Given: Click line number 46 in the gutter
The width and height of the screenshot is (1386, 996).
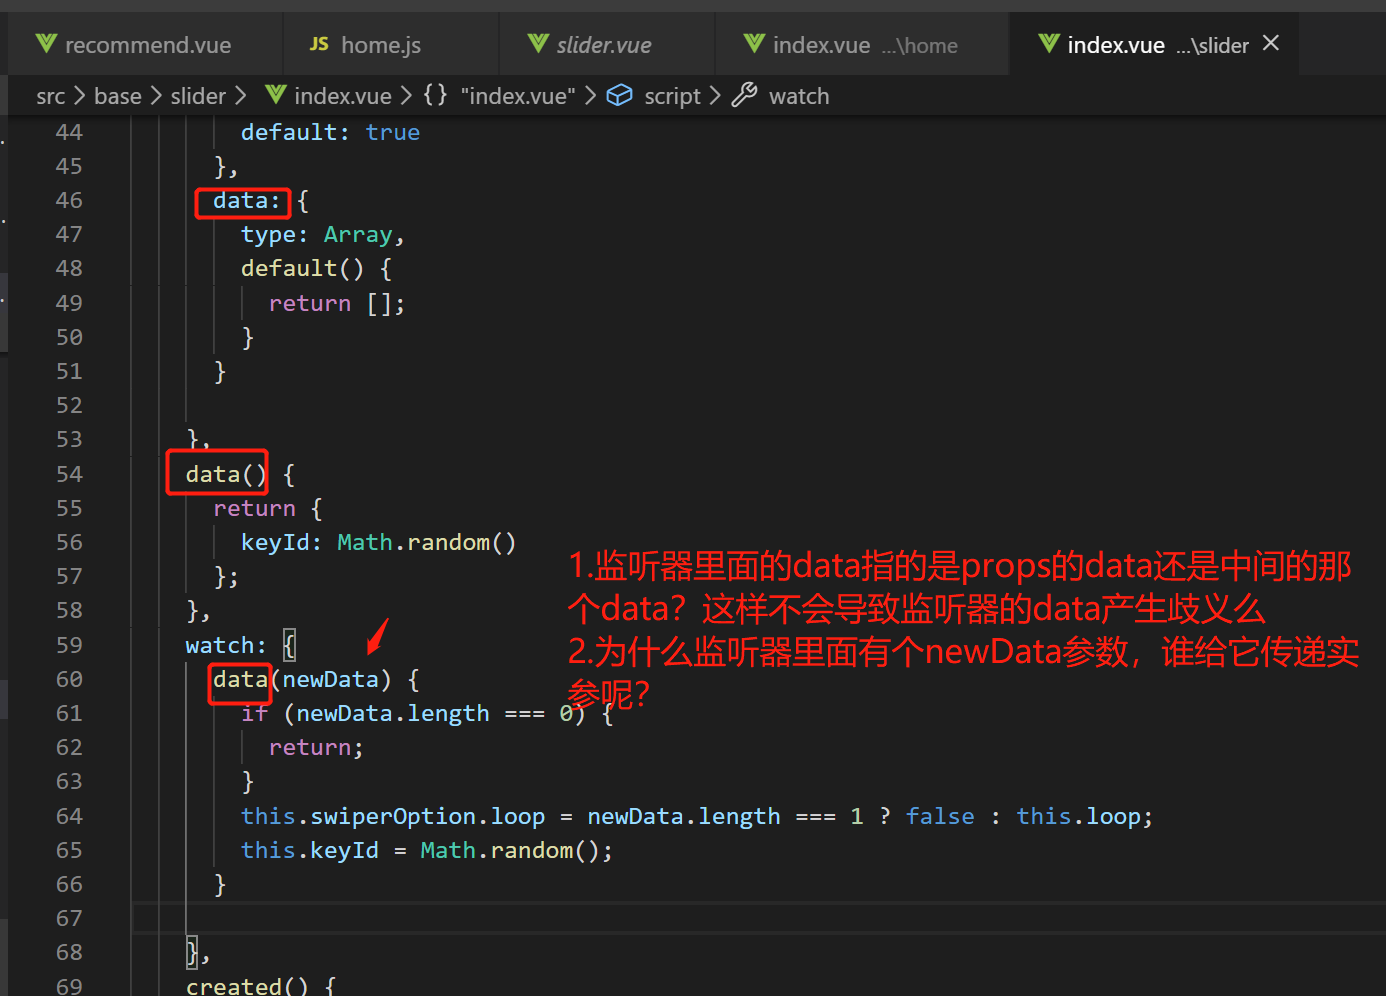Looking at the screenshot, I should [69, 200].
